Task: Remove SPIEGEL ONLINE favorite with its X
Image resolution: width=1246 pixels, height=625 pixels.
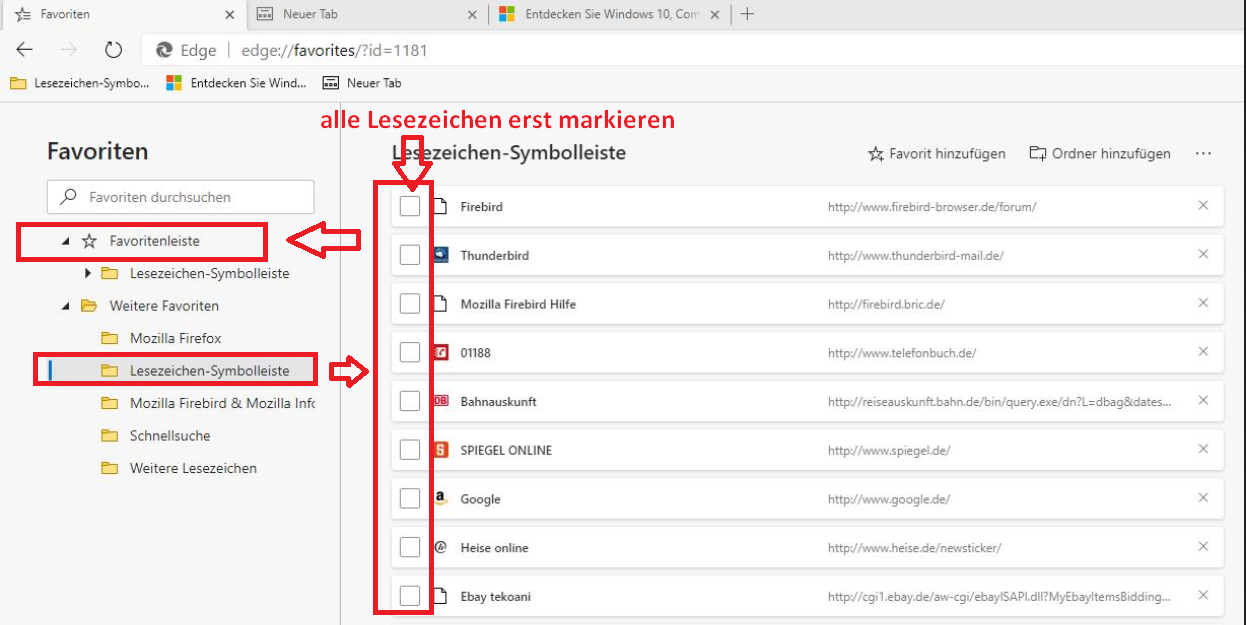Action: point(1203,449)
